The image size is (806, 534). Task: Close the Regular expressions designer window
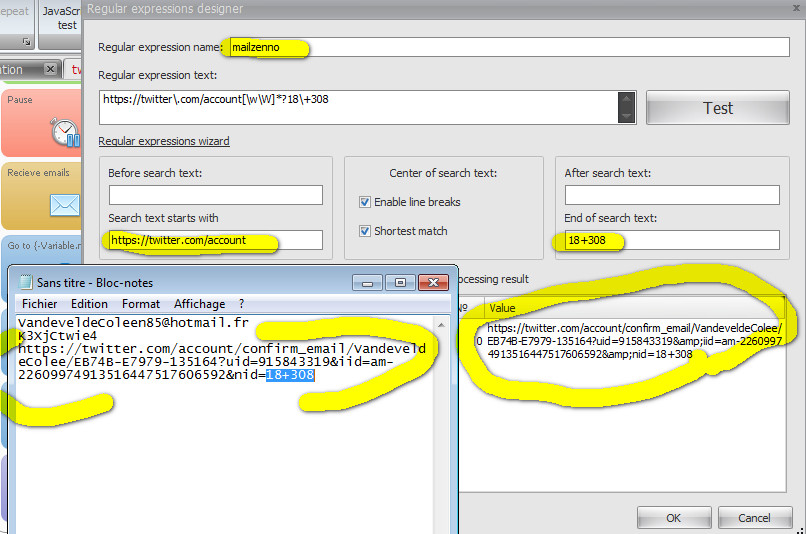pyautogui.click(x=796, y=8)
